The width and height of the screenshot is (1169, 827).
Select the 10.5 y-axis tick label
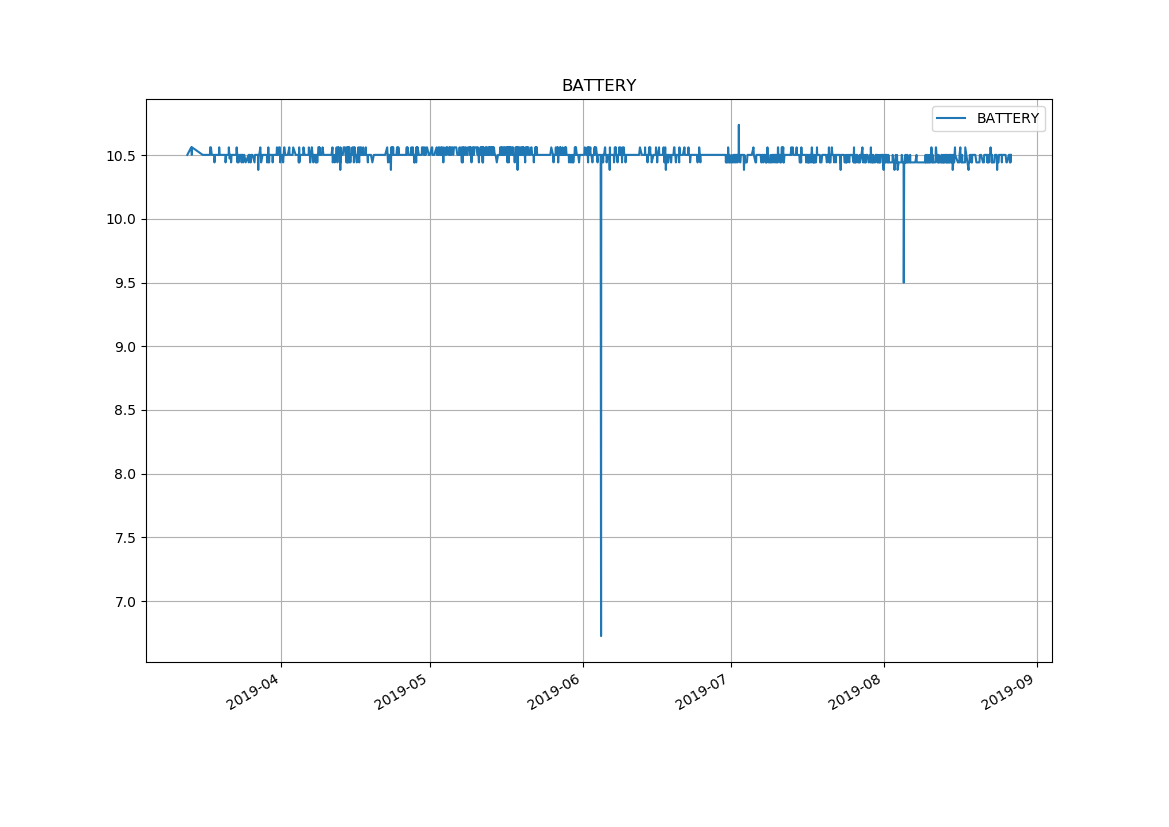(x=120, y=156)
